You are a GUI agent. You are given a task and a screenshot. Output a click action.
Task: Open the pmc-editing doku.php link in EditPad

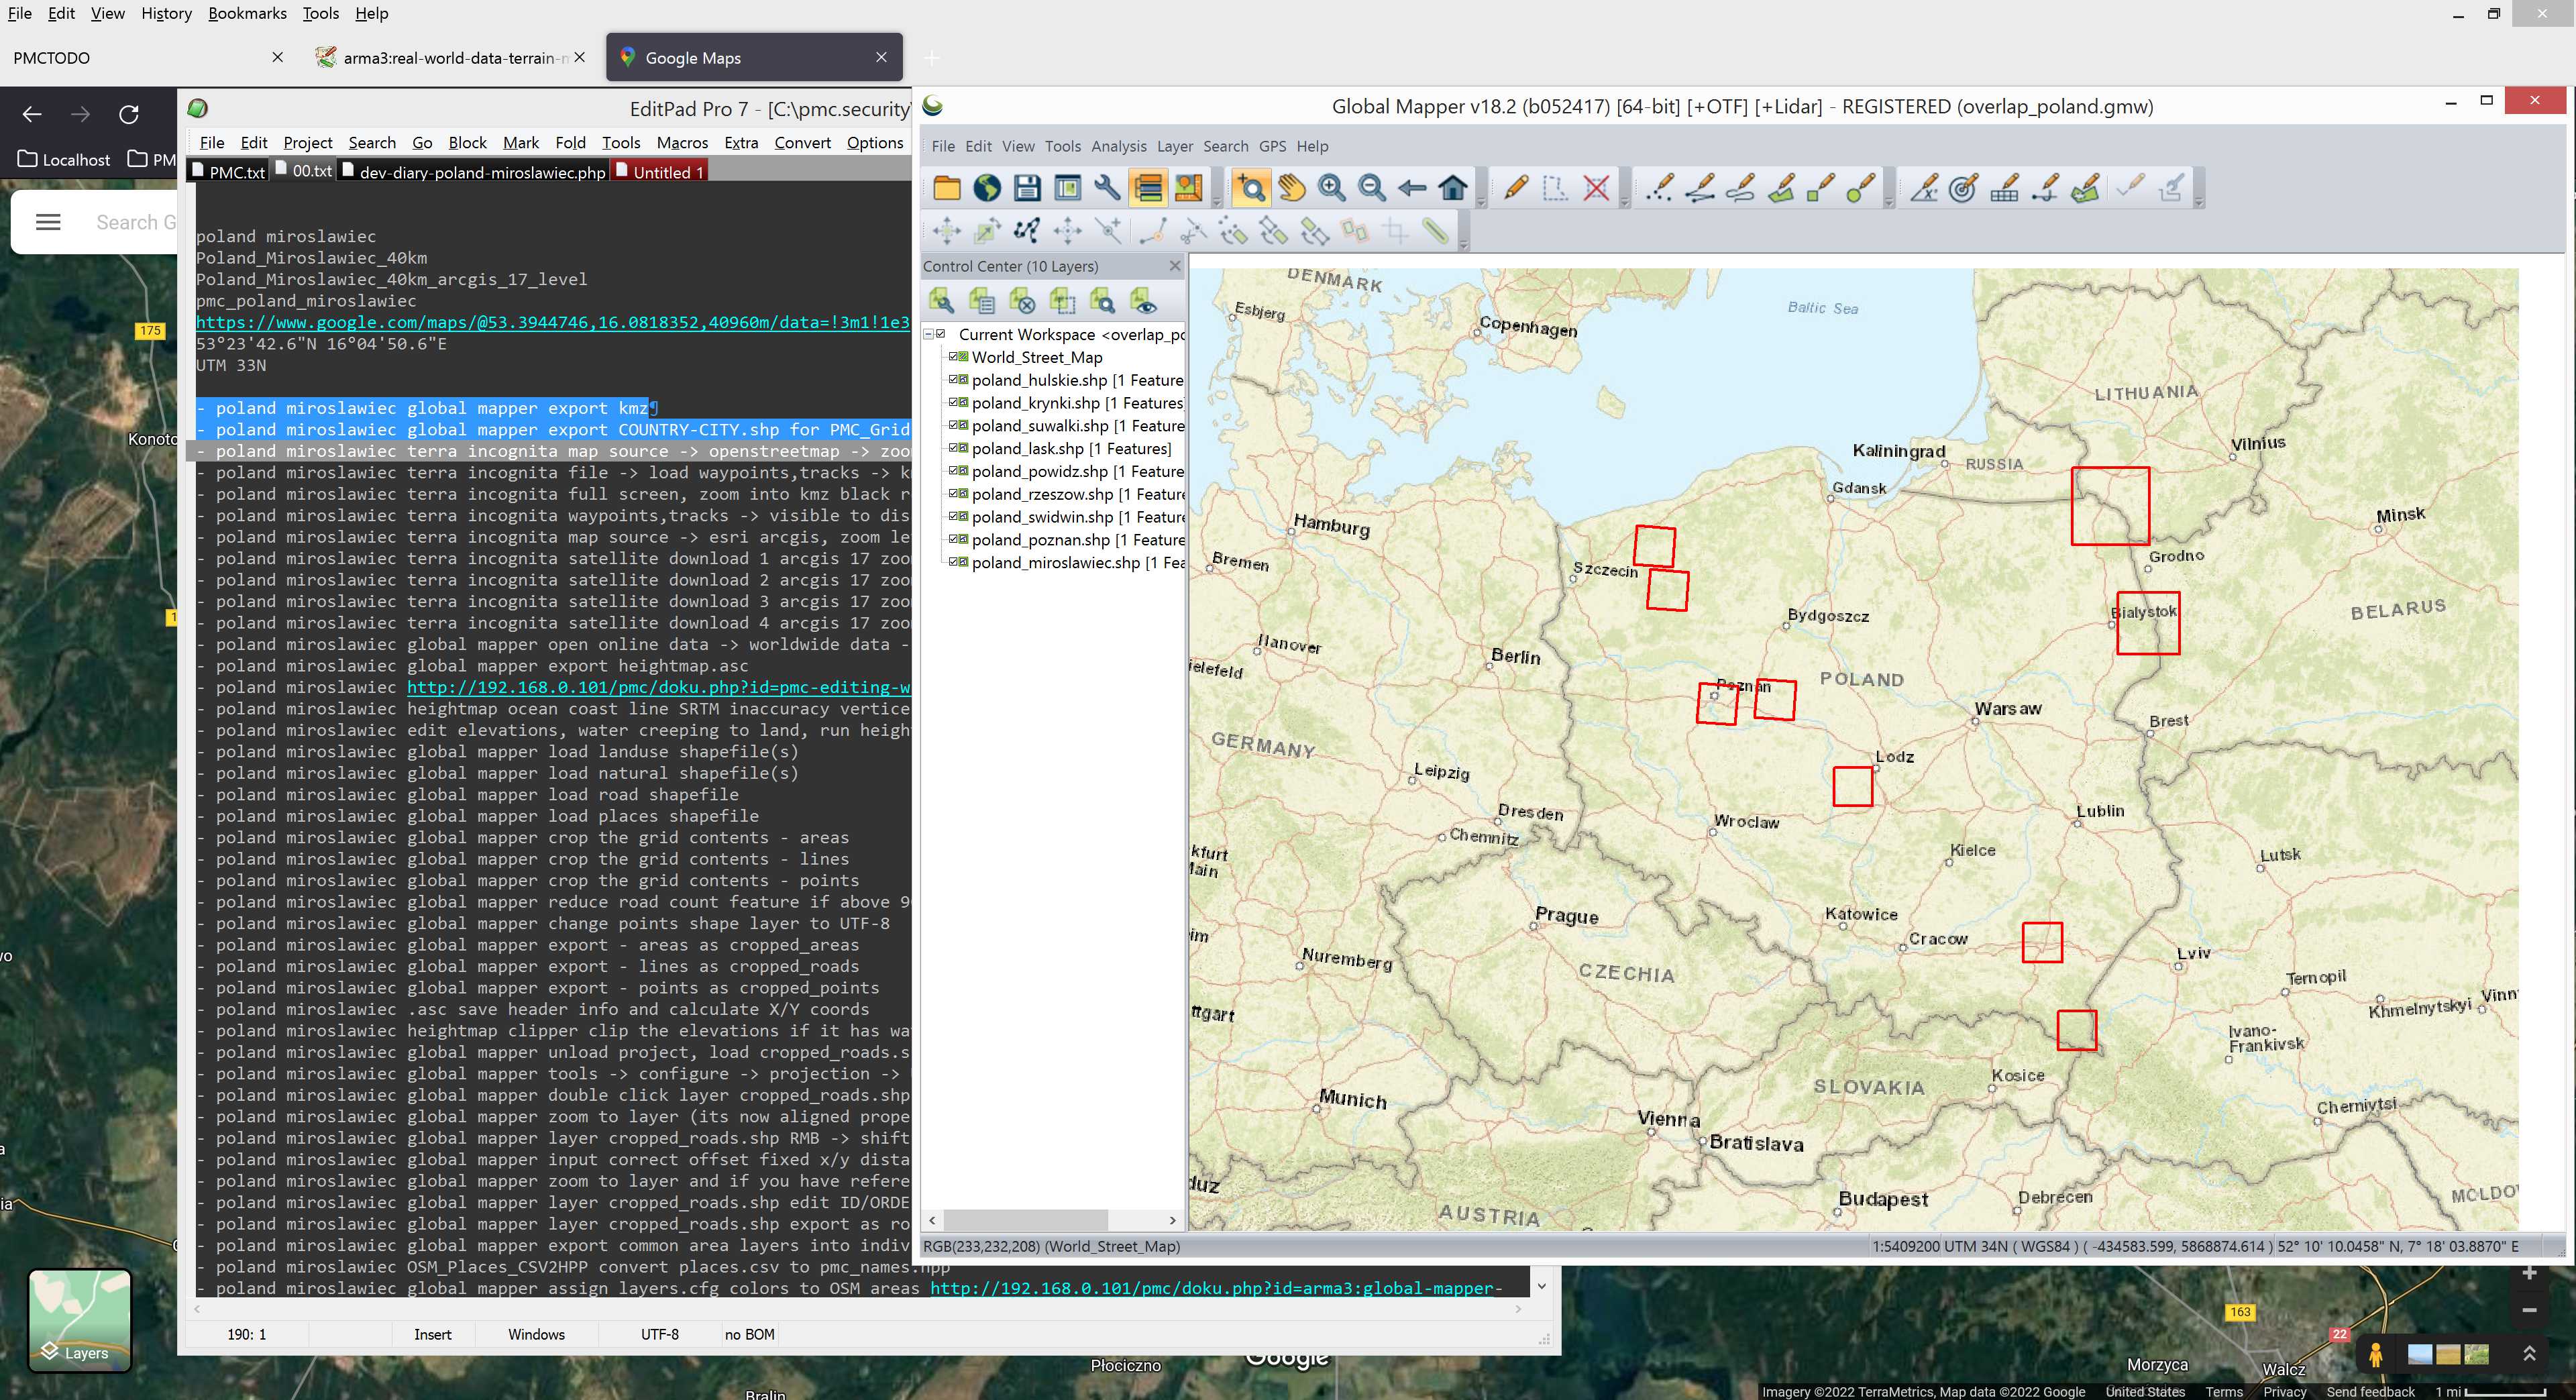pyautogui.click(x=659, y=687)
